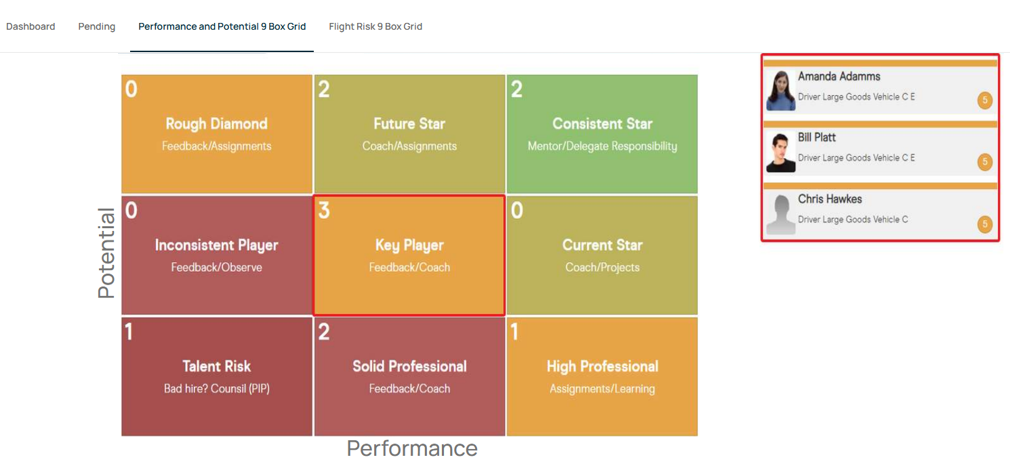The height and width of the screenshot is (473, 1010).
Task: Click Amanda Adamms' profile photo
Action: tap(781, 91)
